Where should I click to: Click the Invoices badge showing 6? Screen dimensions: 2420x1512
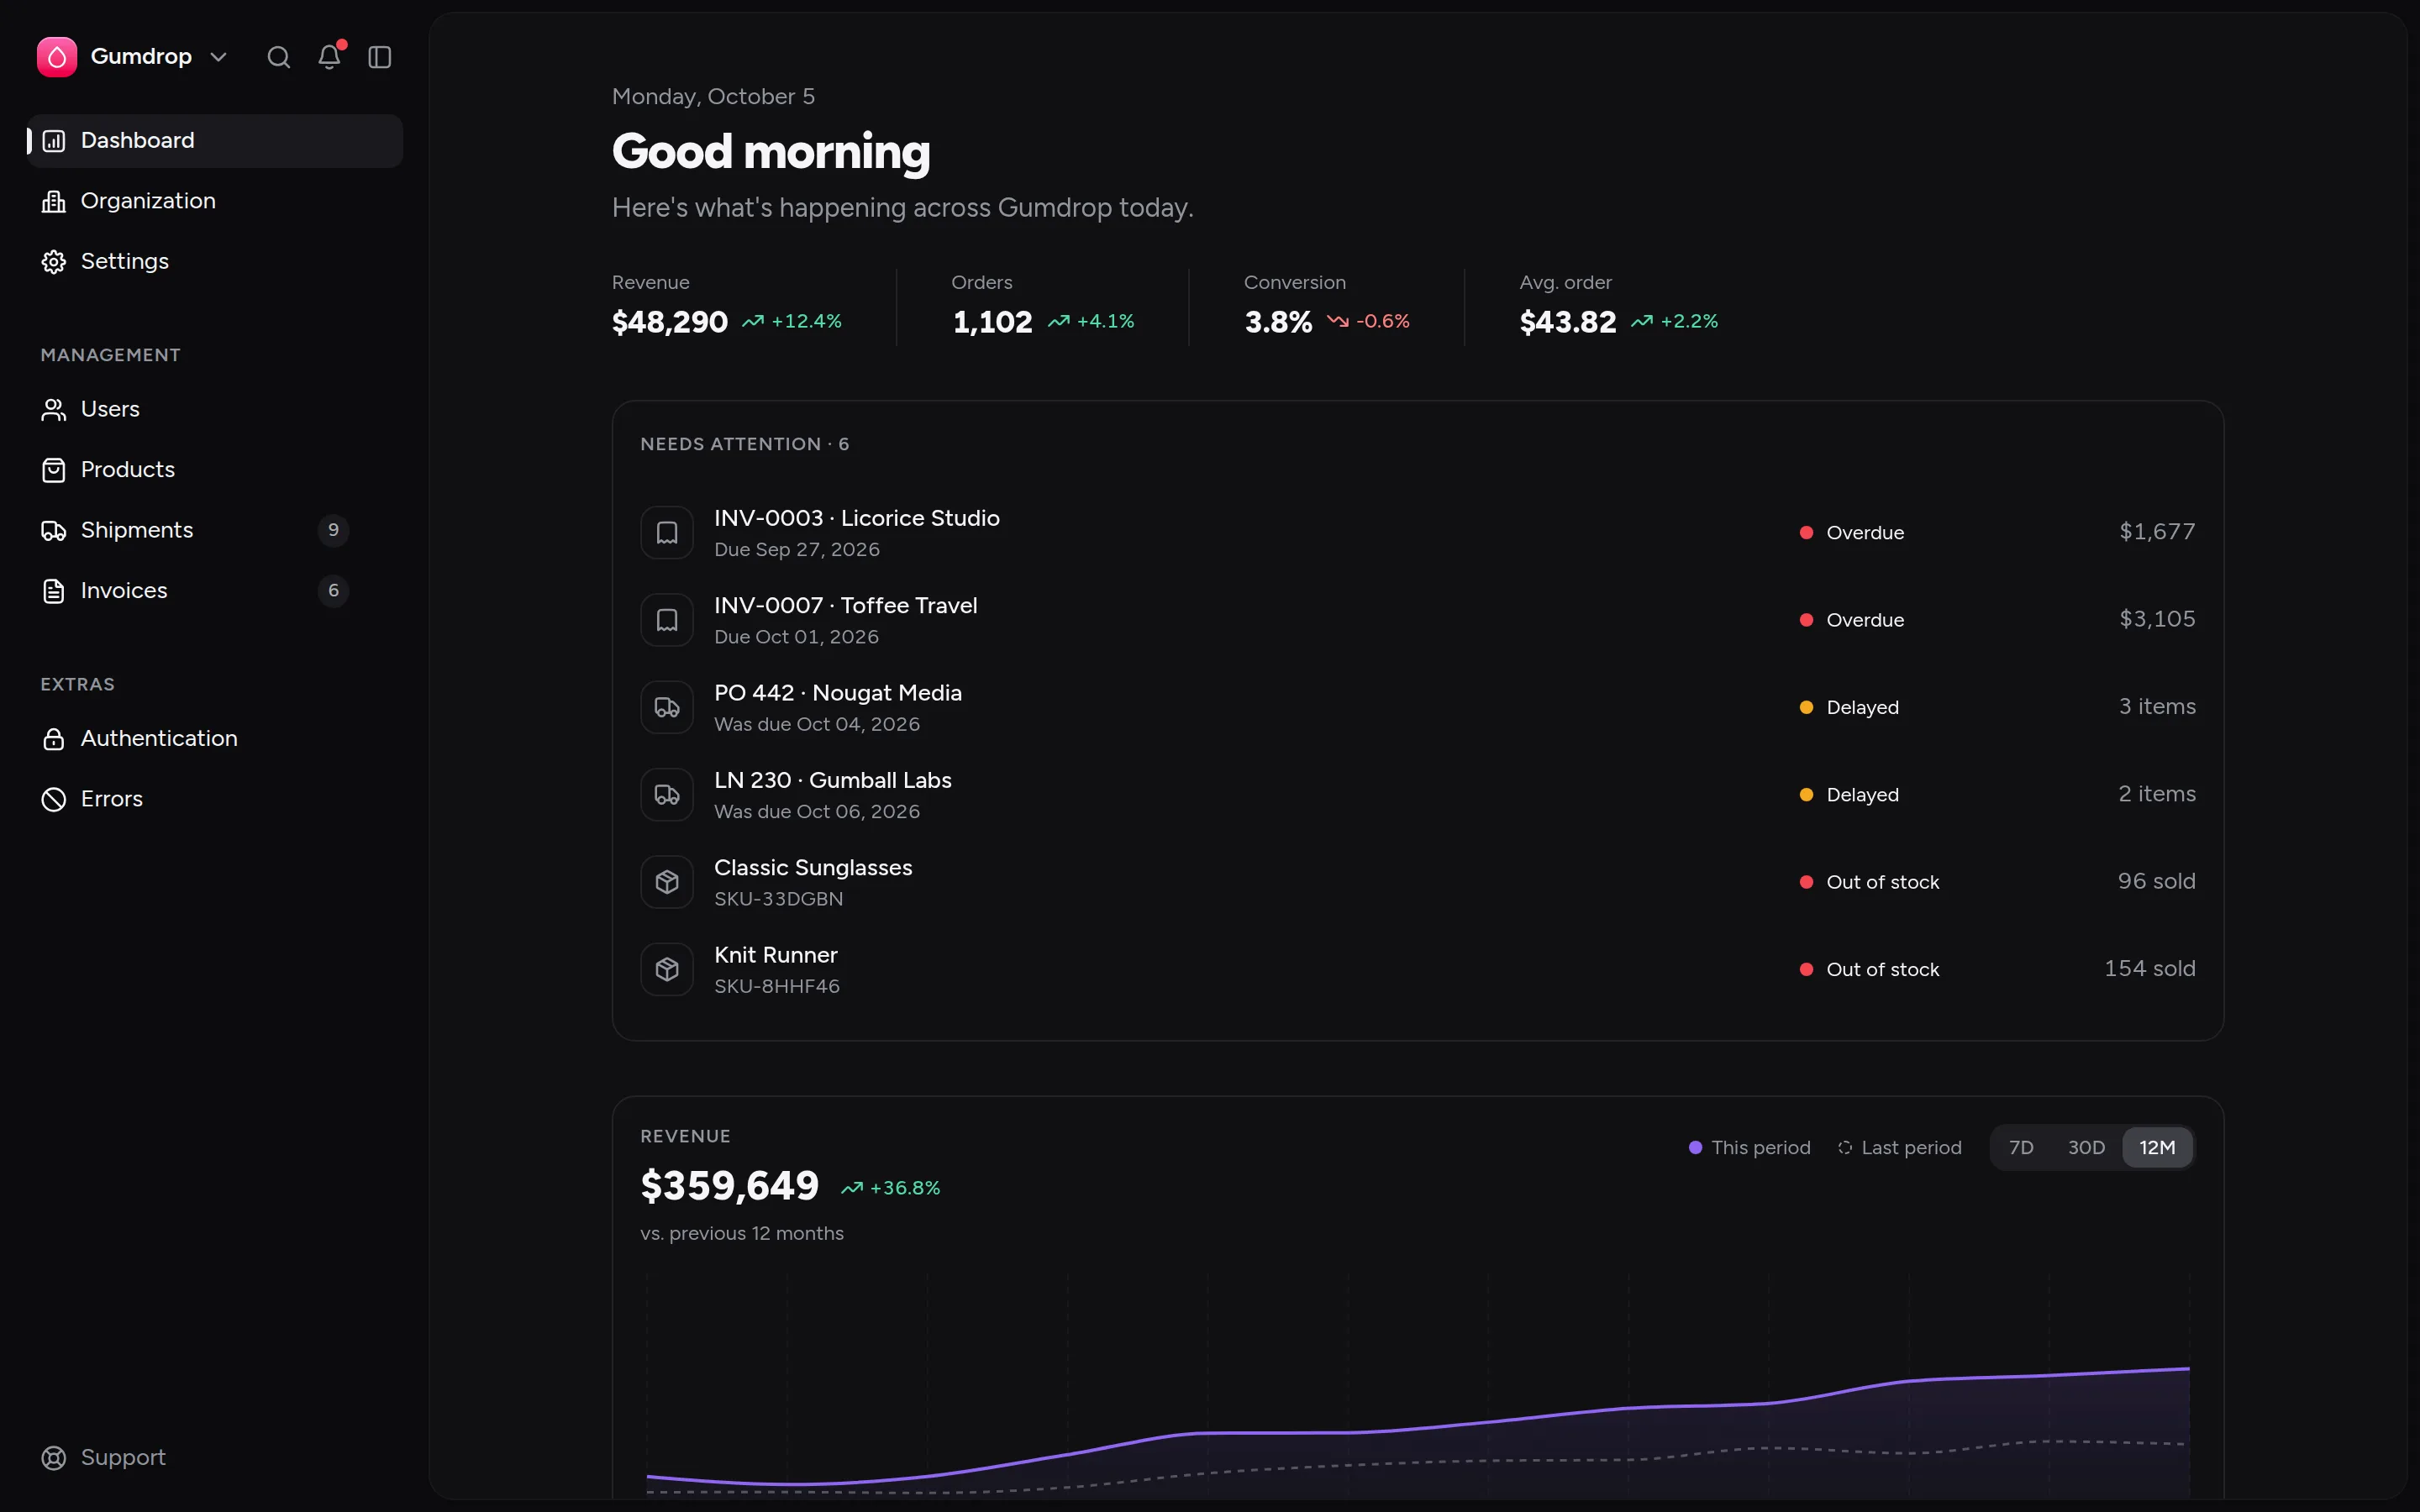pyautogui.click(x=334, y=591)
